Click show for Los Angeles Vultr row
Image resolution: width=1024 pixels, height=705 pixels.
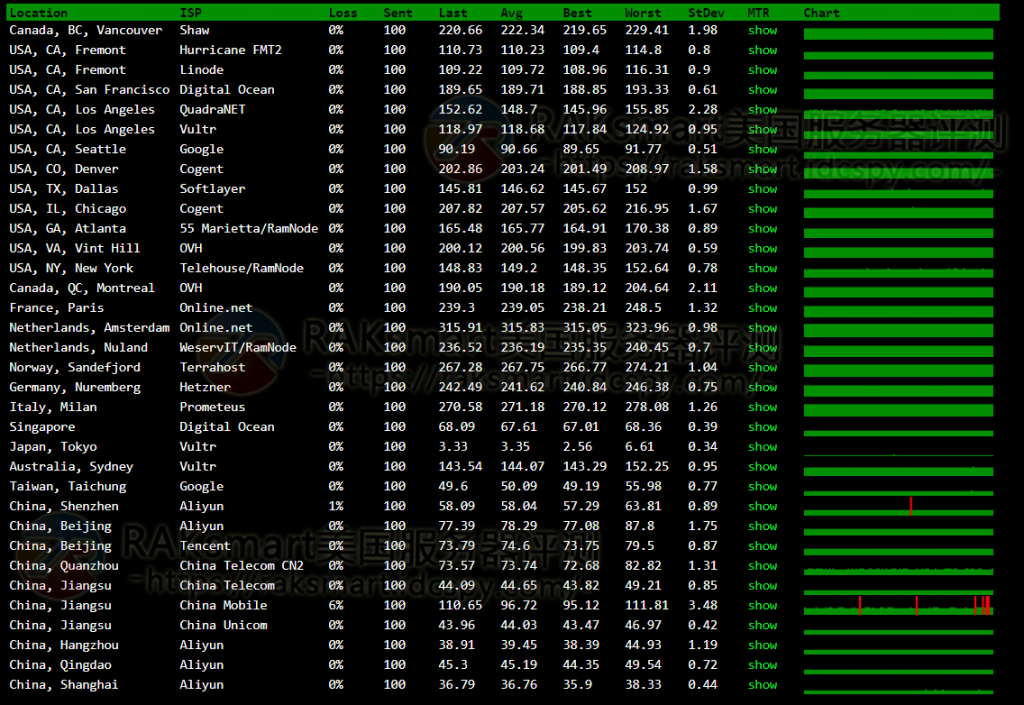(762, 129)
